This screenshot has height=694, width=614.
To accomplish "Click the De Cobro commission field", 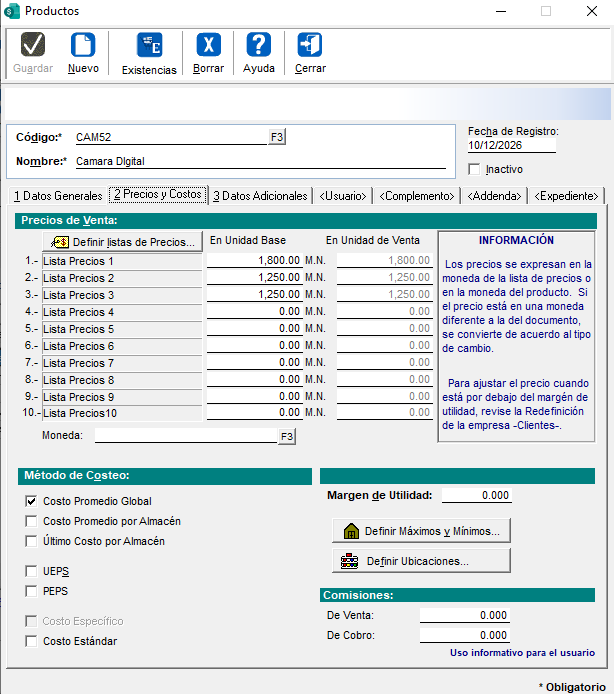I will coord(465,635).
